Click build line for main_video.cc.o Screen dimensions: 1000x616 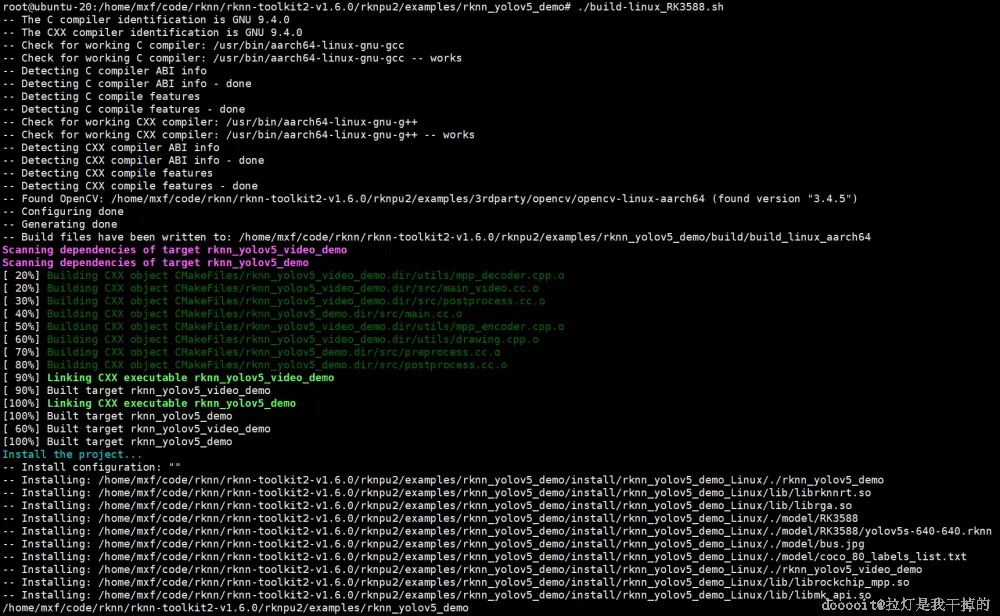pyautogui.click(x=270, y=288)
